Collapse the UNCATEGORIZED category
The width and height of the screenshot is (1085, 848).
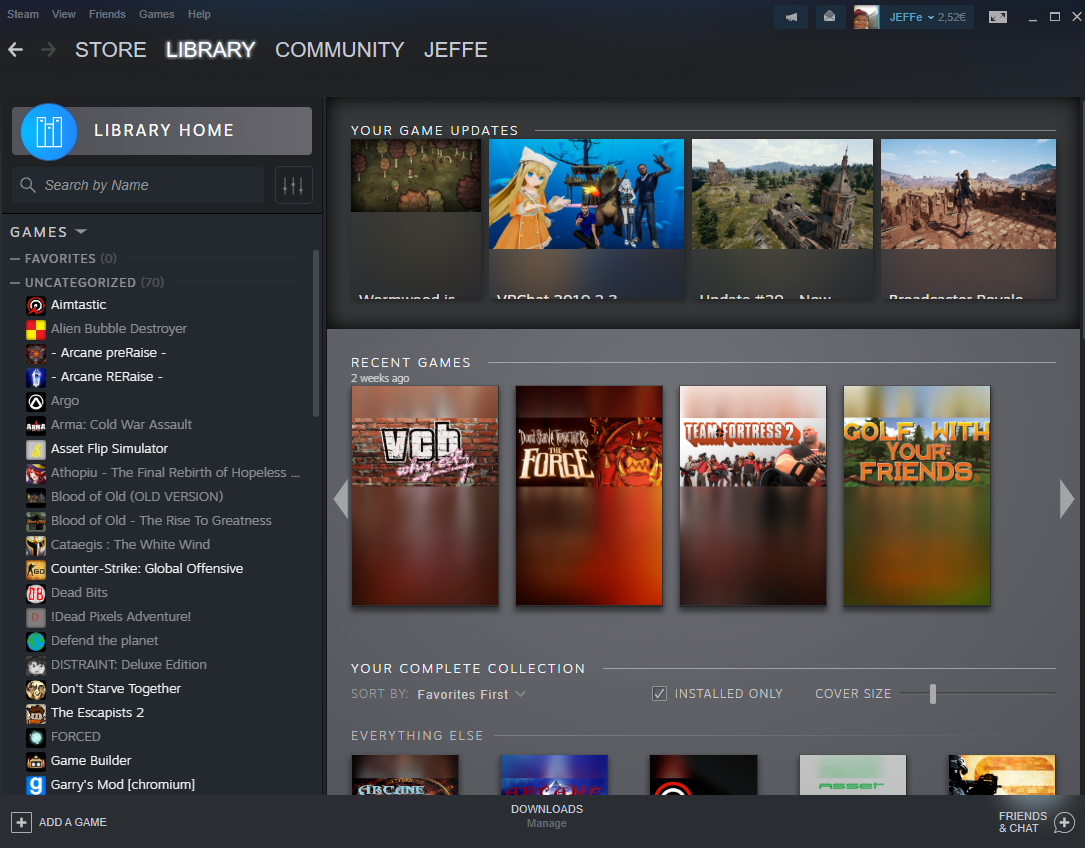pyautogui.click(x=15, y=282)
